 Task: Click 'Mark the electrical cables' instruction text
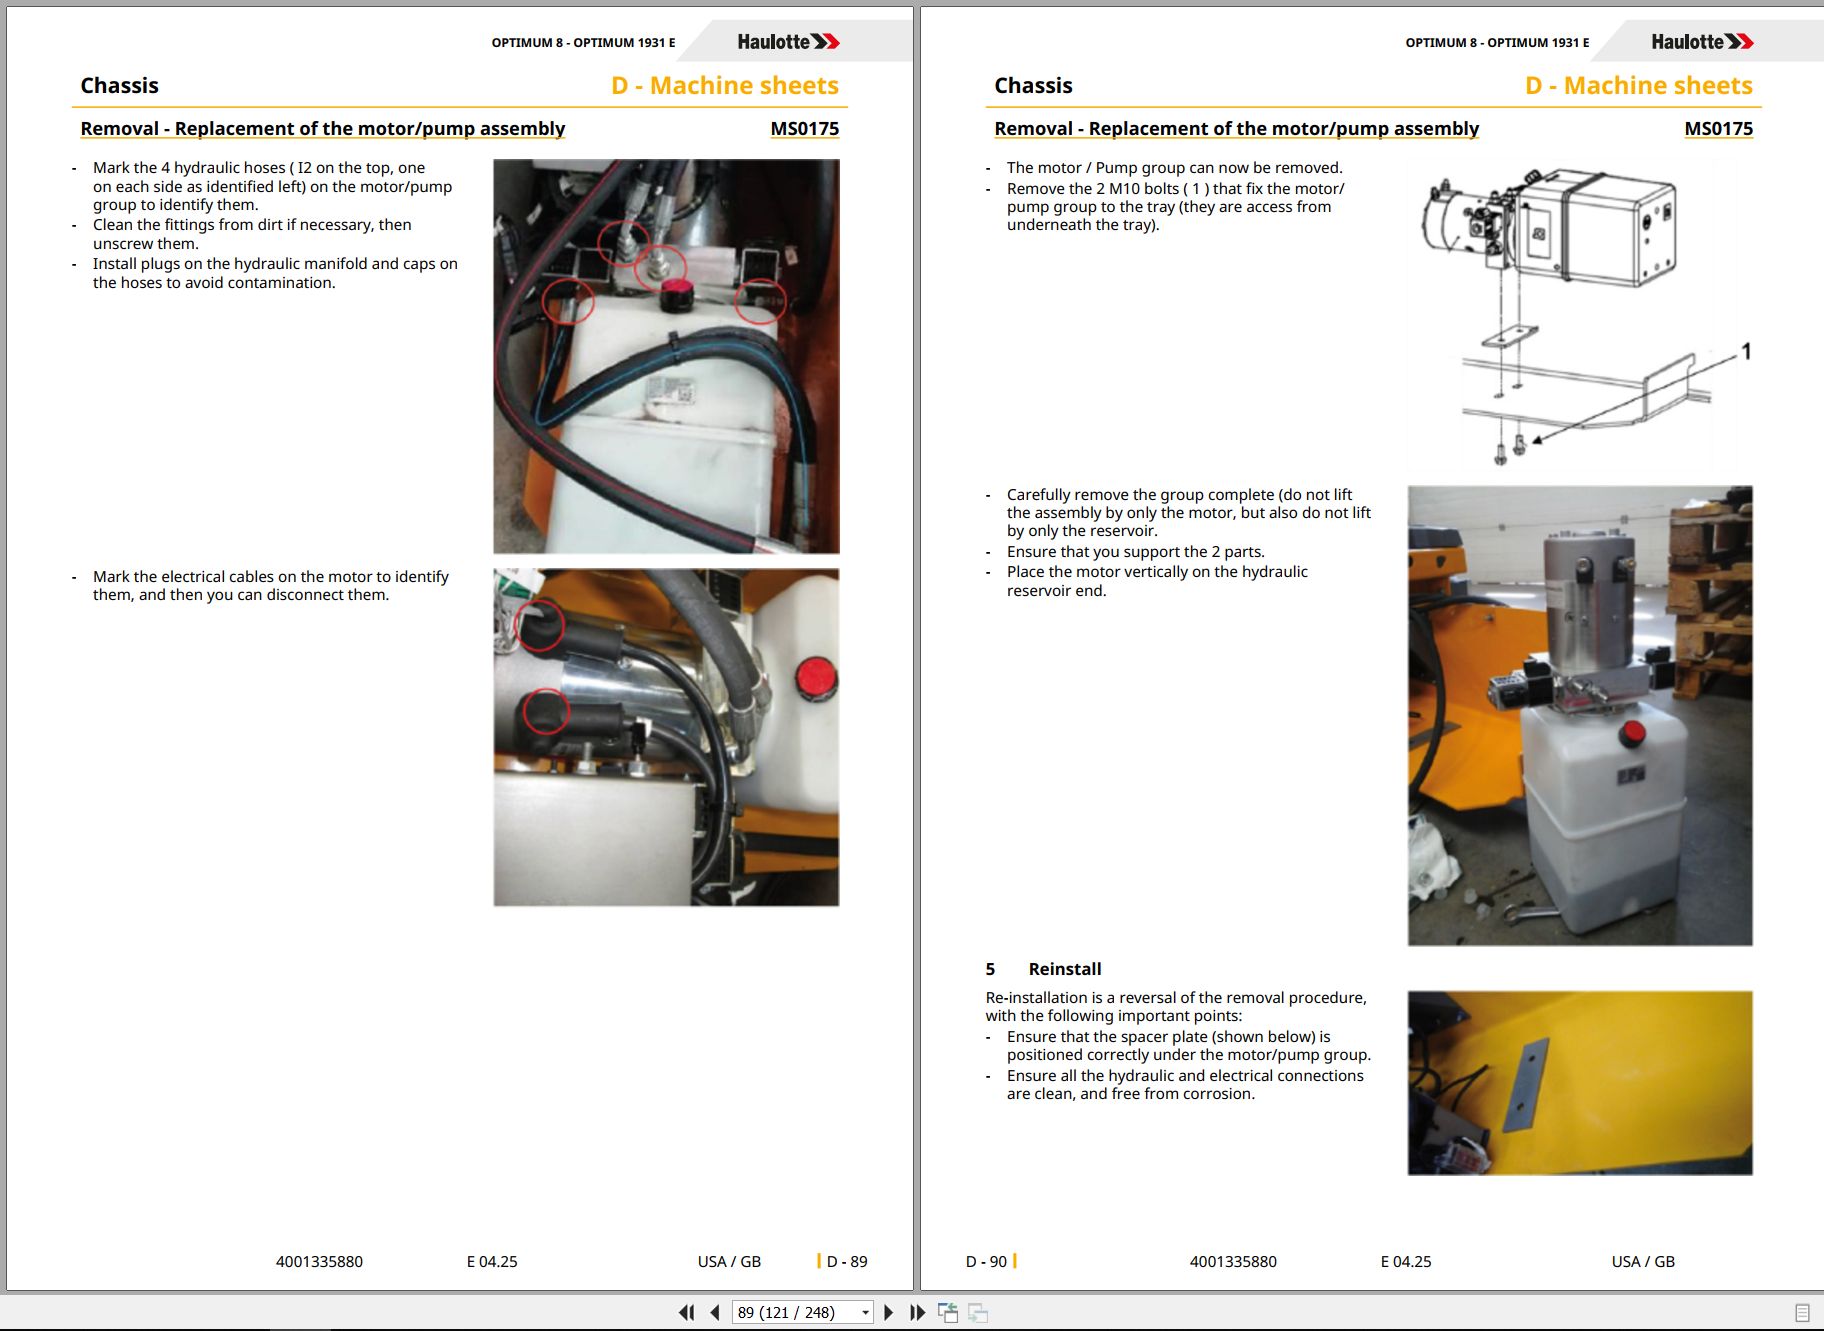271,586
